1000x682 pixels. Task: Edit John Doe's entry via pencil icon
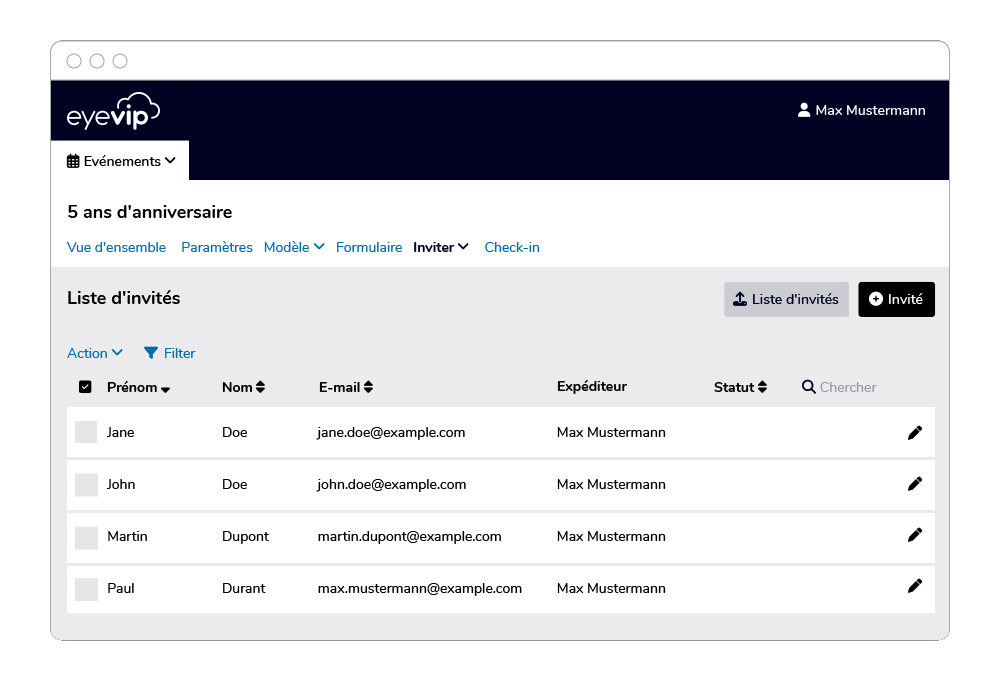click(914, 484)
